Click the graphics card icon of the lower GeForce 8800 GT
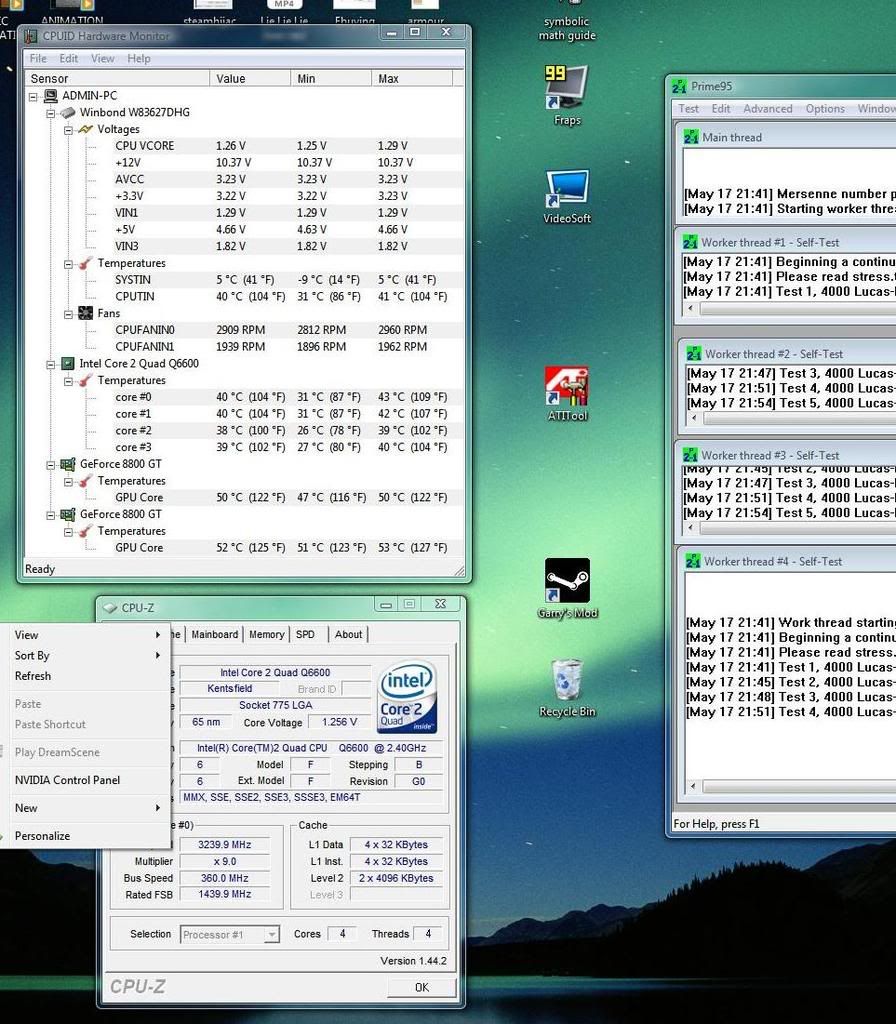This screenshot has height=1024, width=896. 68,515
